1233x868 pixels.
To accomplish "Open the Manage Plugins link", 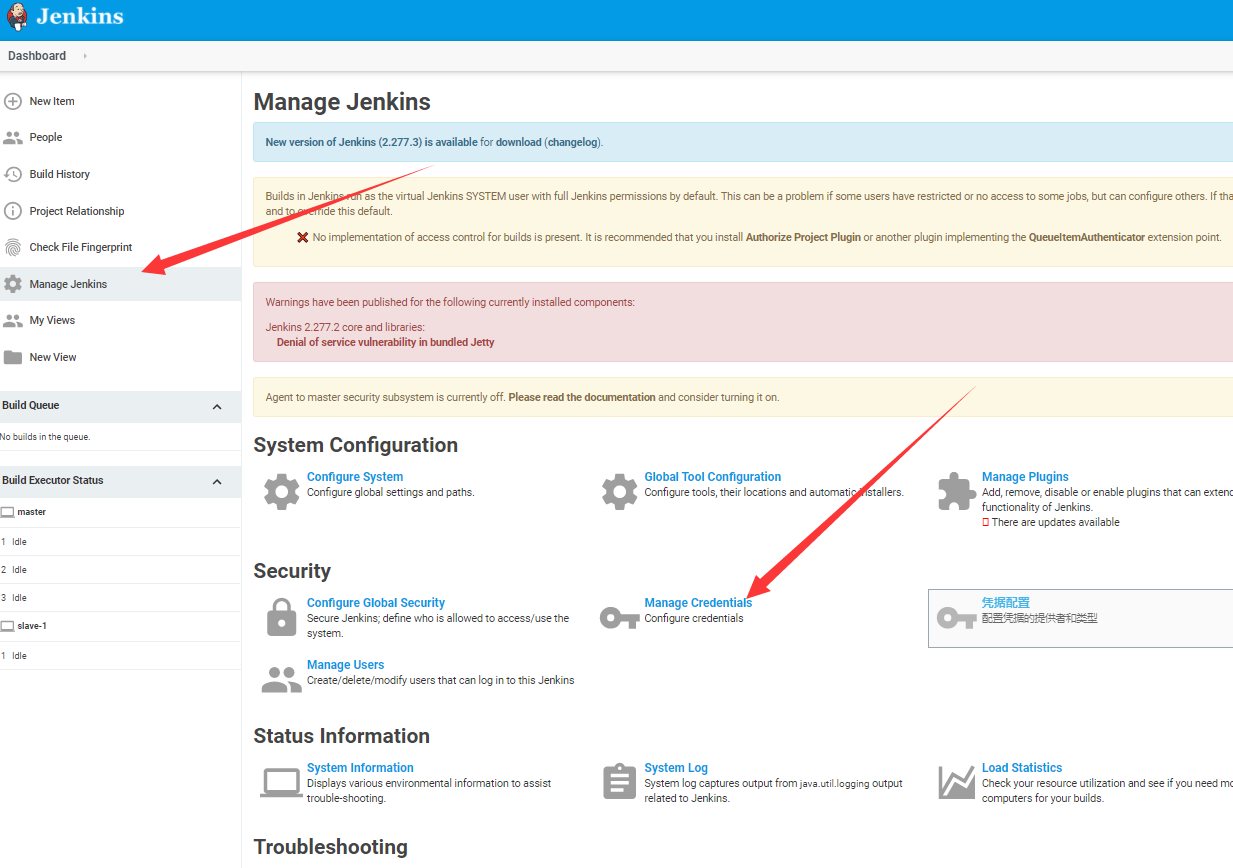I will pos(1025,477).
